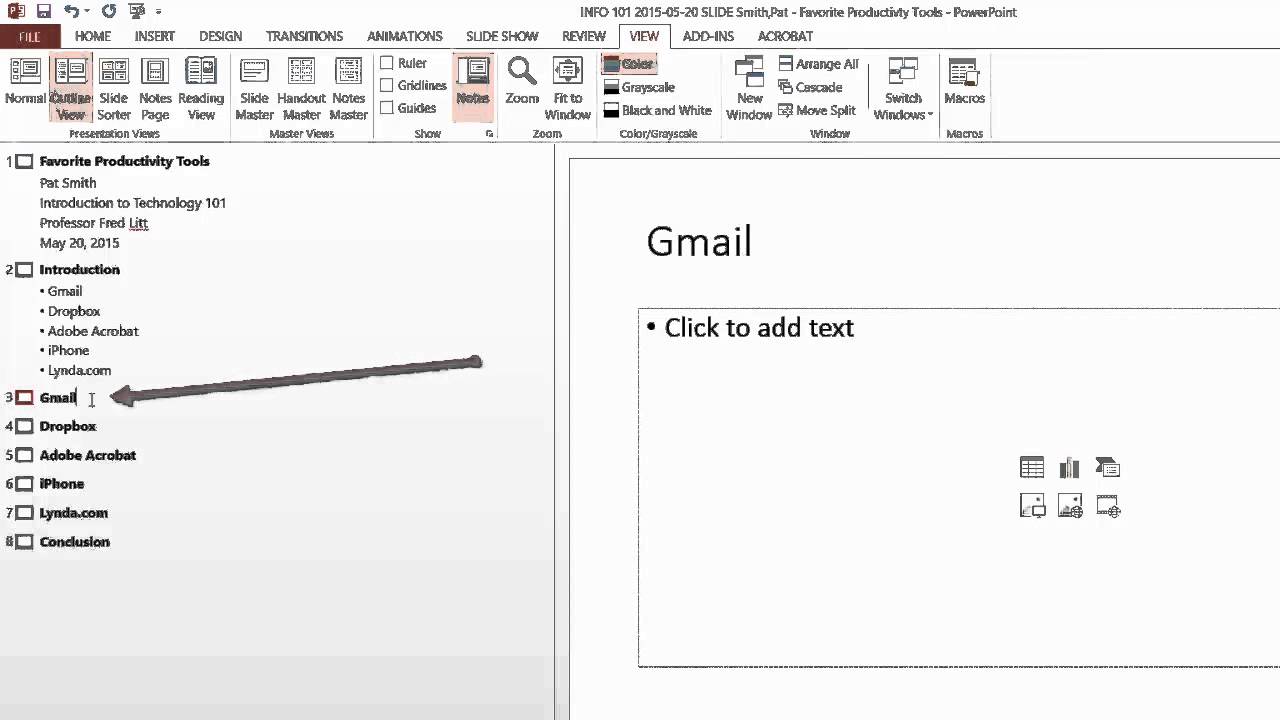Select Black and White mode
1280x720 pixels.
(657, 110)
